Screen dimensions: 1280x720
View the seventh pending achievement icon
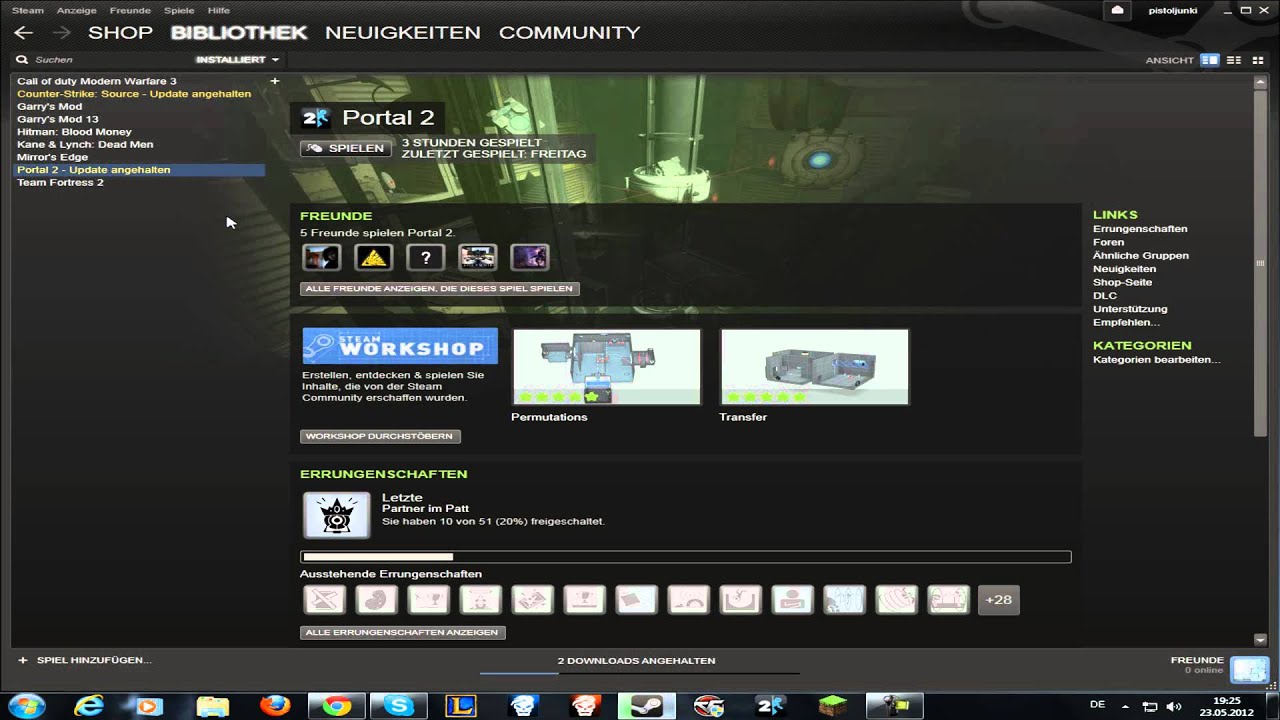636,599
